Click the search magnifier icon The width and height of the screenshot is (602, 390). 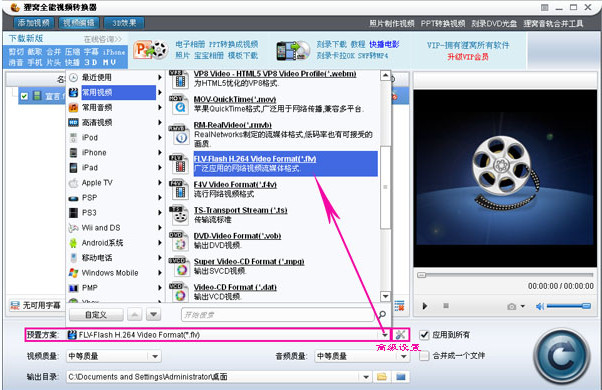(x=382, y=315)
